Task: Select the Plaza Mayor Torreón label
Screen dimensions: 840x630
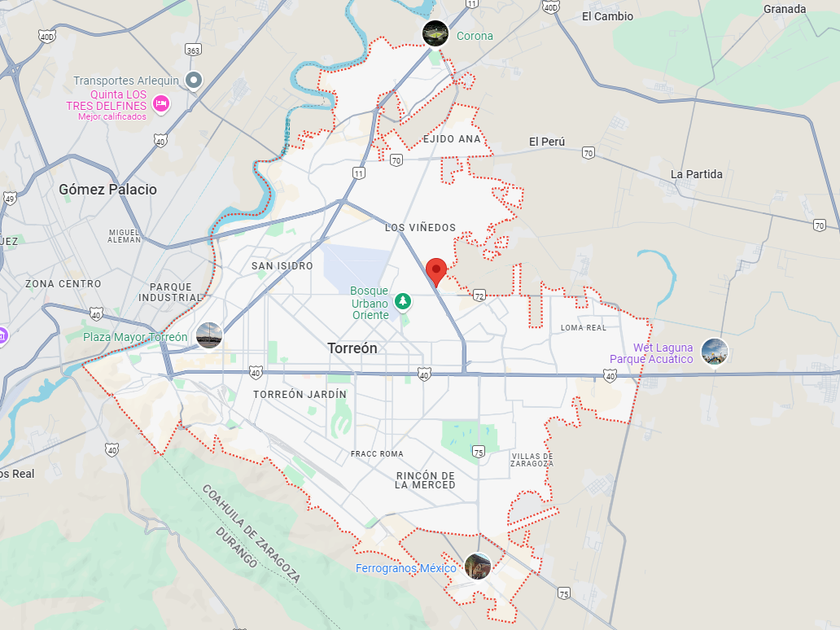Action: coord(135,337)
